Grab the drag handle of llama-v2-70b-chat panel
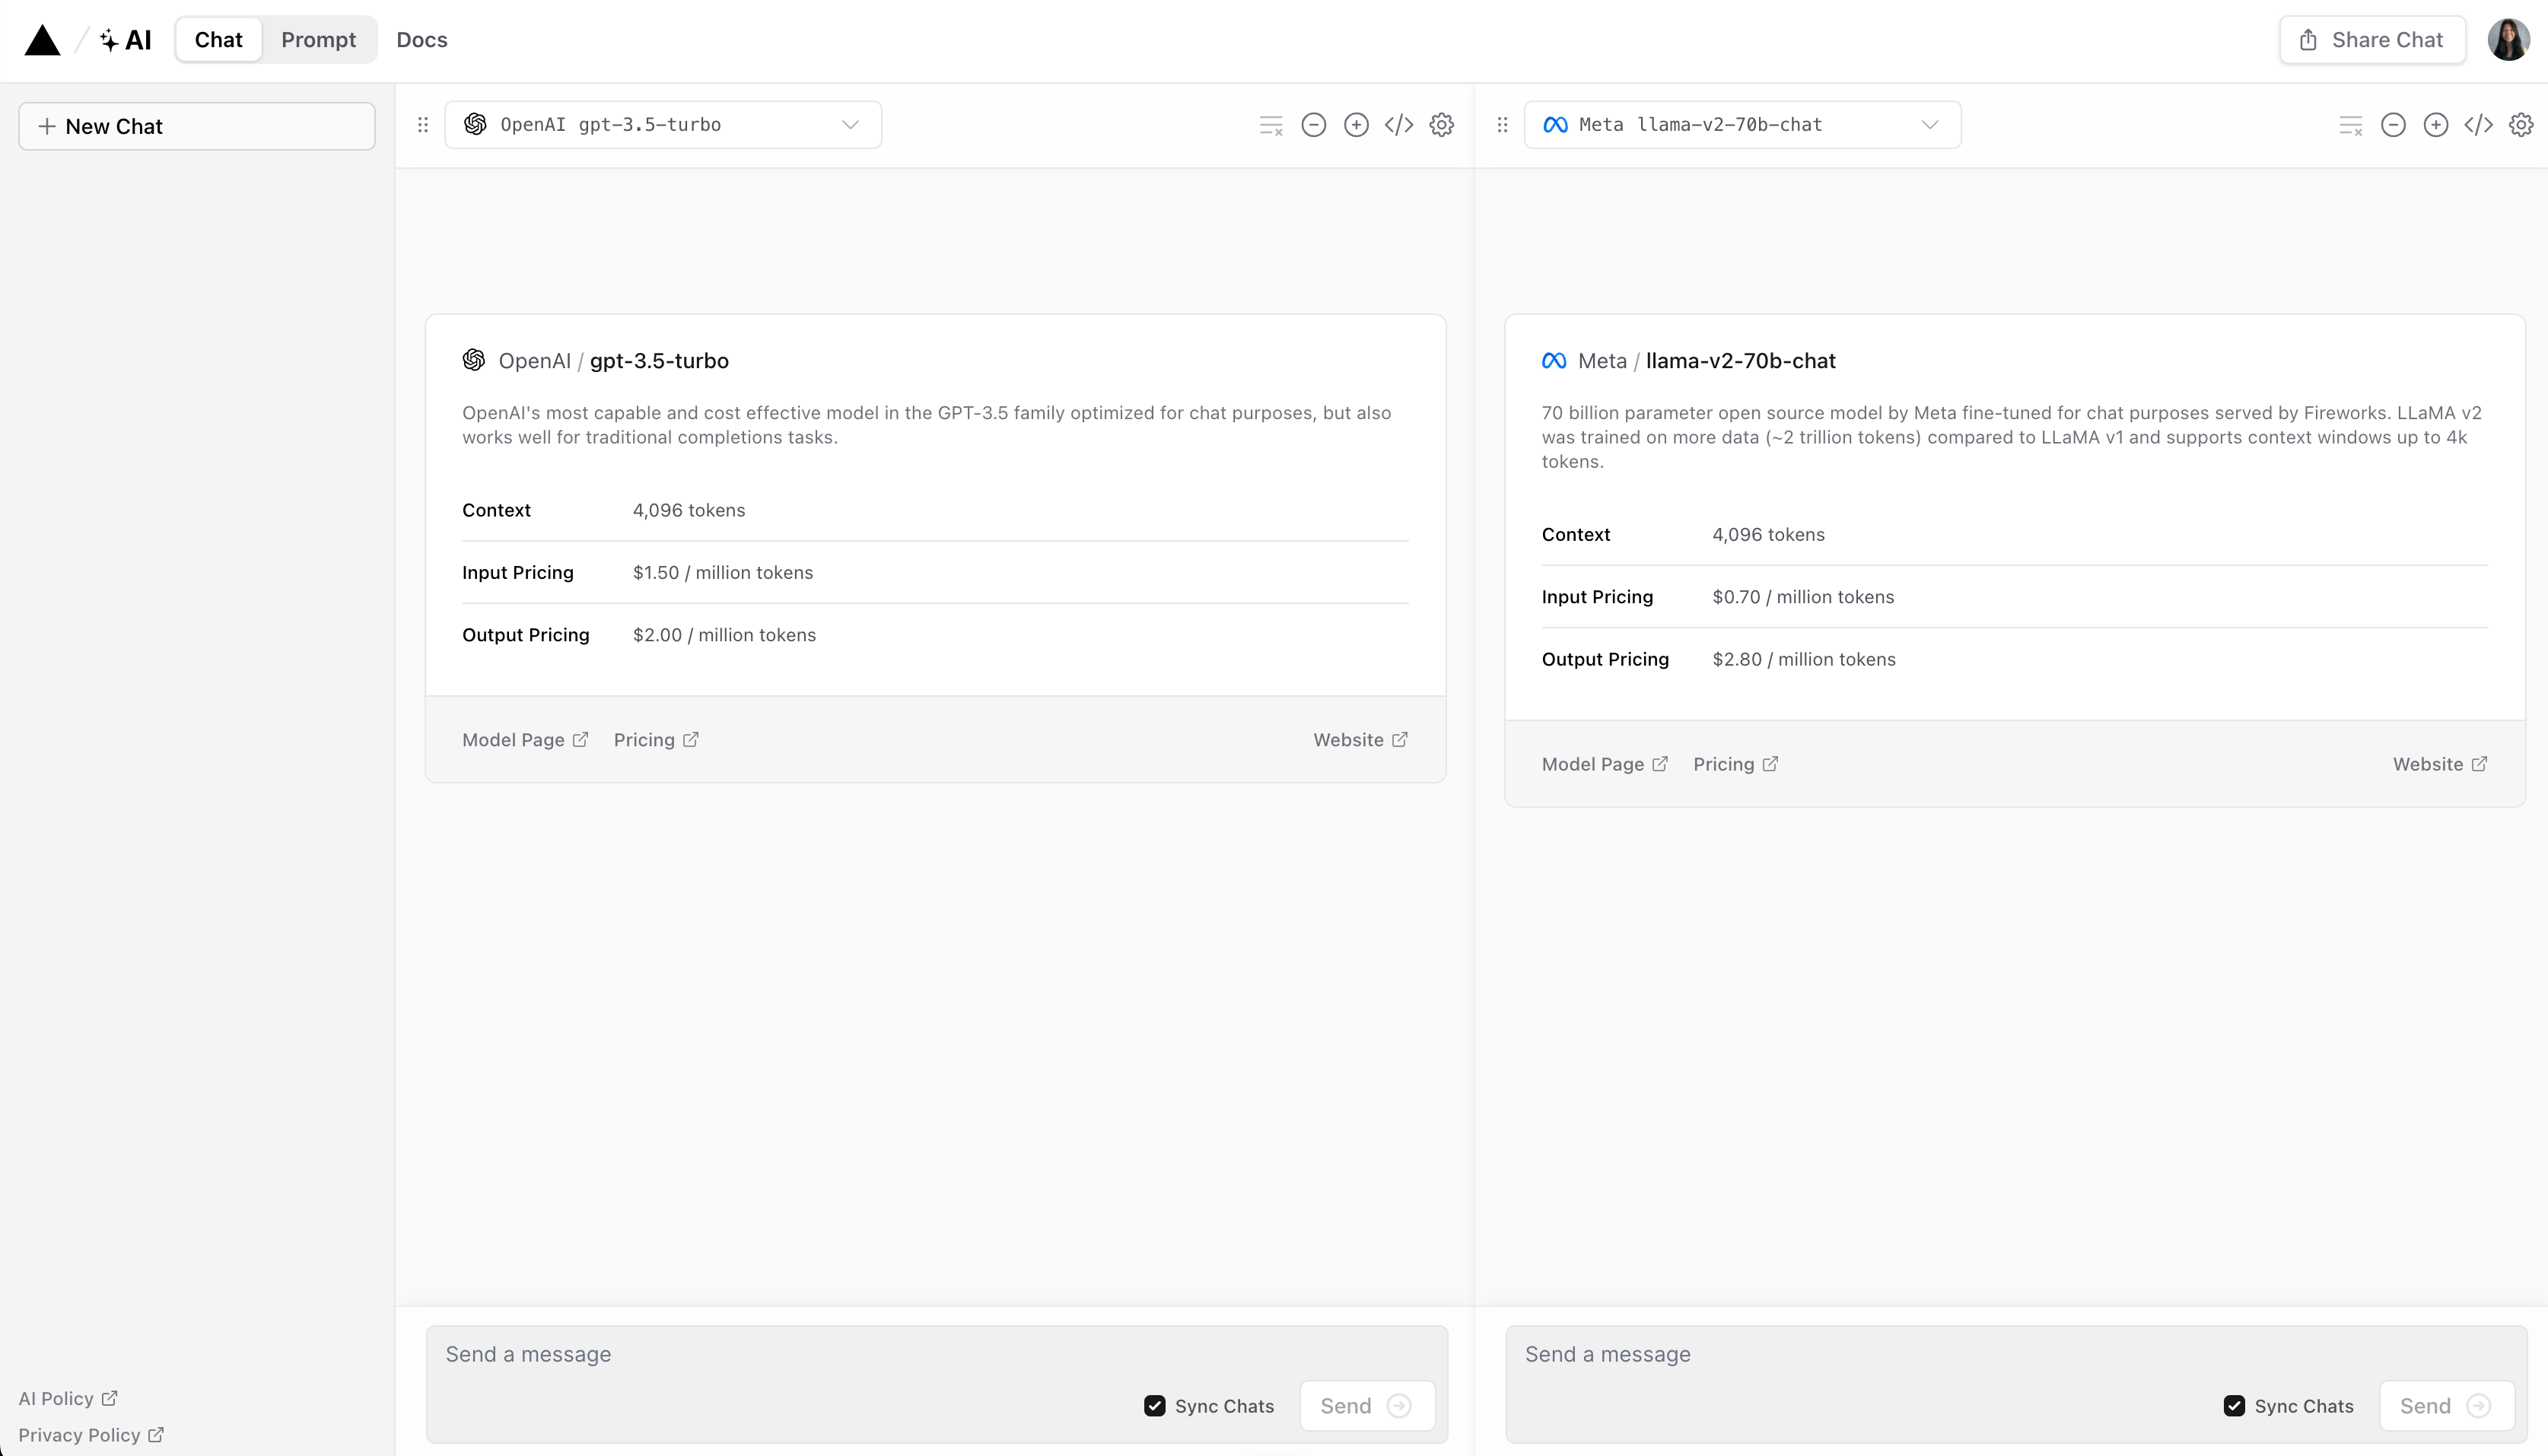The width and height of the screenshot is (2548, 1456). point(1502,125)
